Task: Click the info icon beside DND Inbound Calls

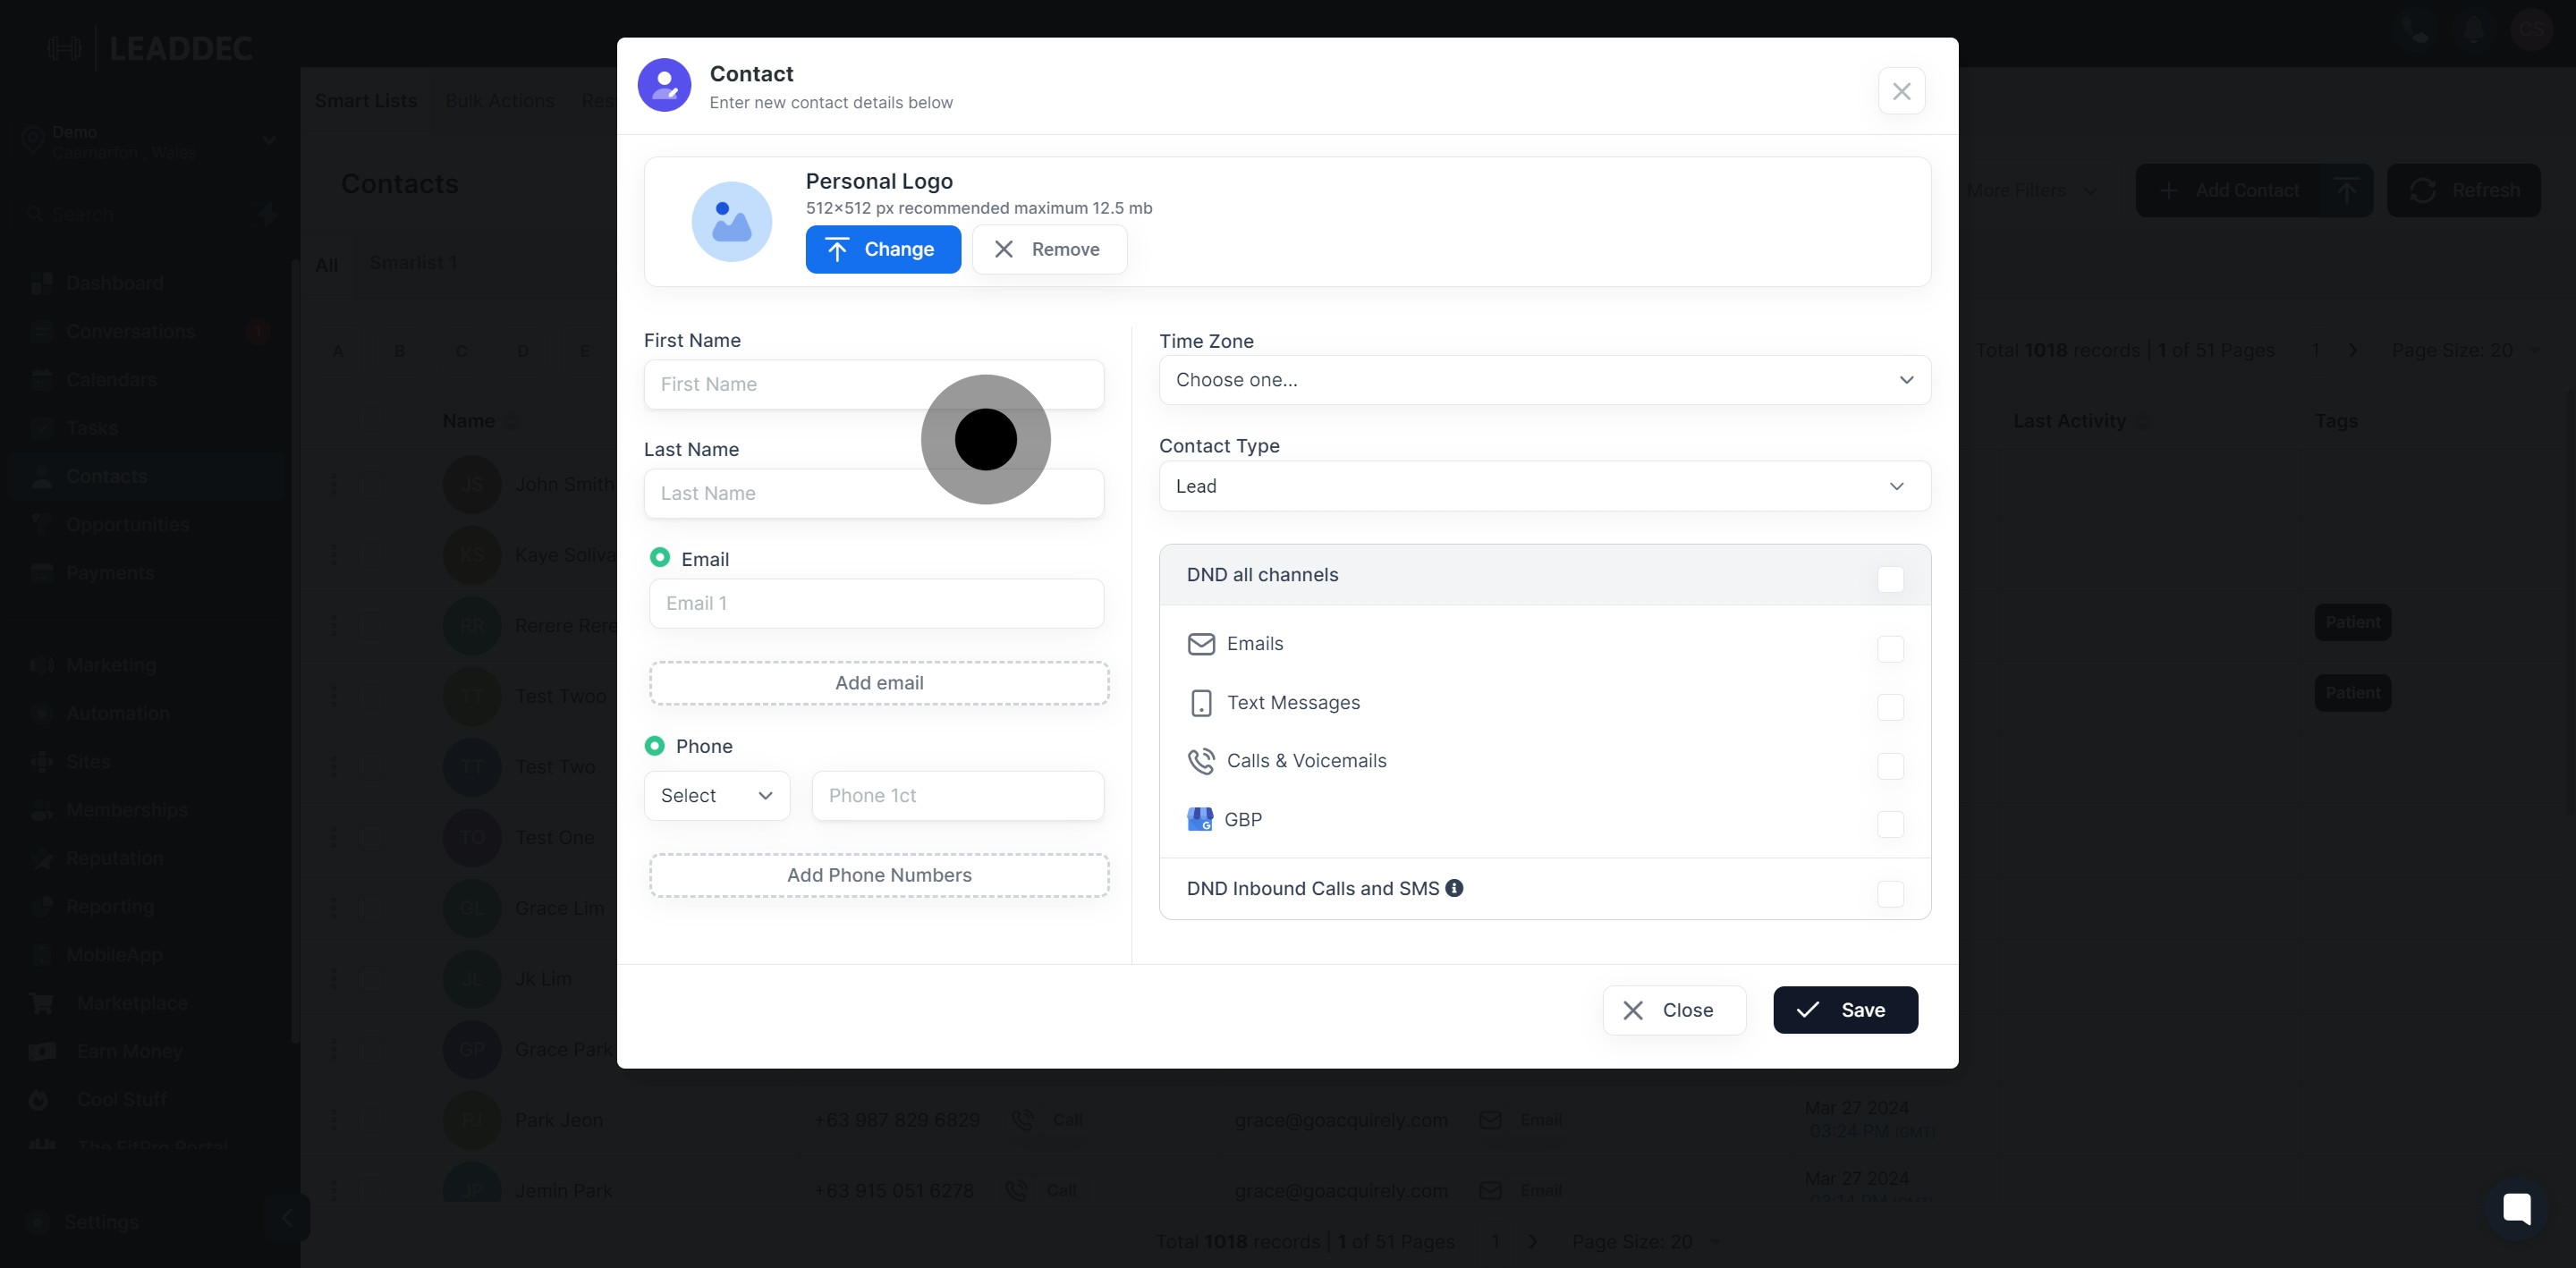Action: [1454, 888]
